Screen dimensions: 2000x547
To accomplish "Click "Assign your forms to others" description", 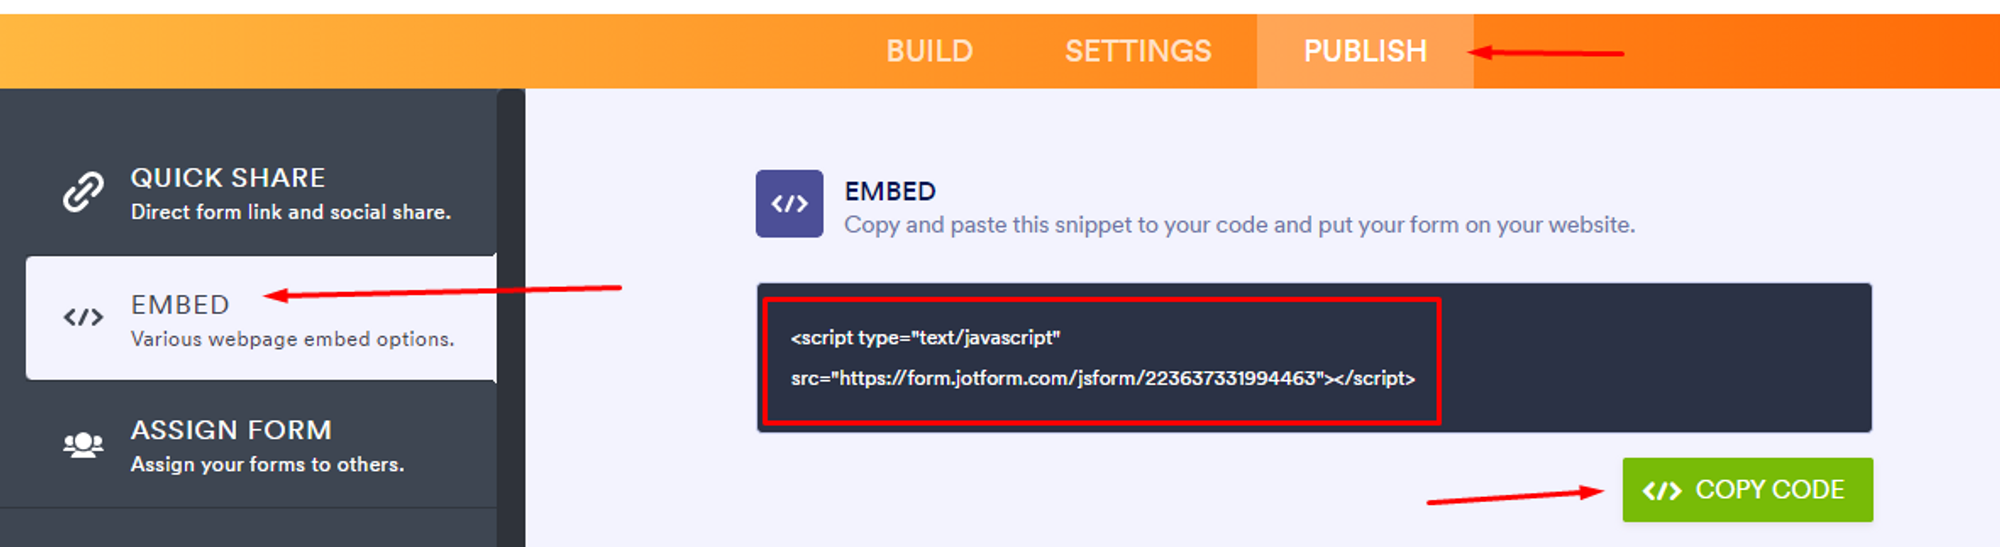I will point(267,464).
